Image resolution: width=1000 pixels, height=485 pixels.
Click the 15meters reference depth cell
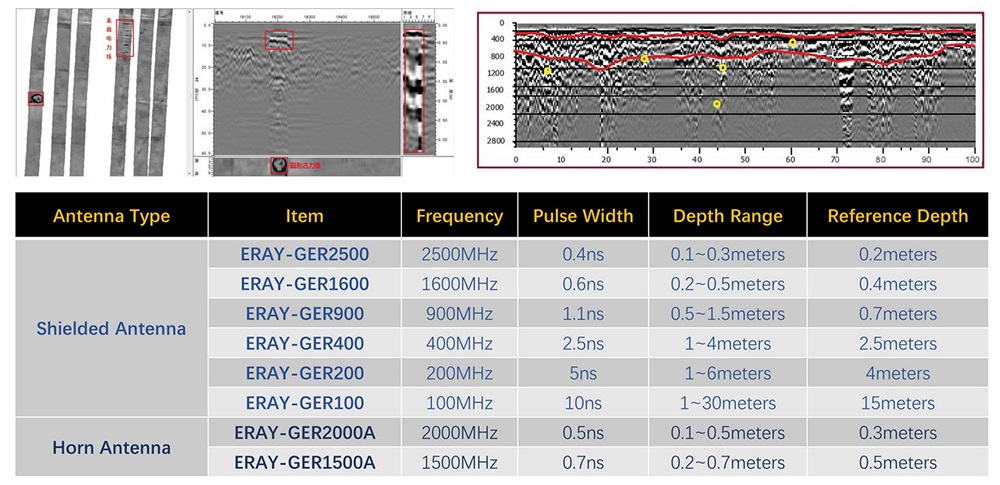click(x=898, y=403)
